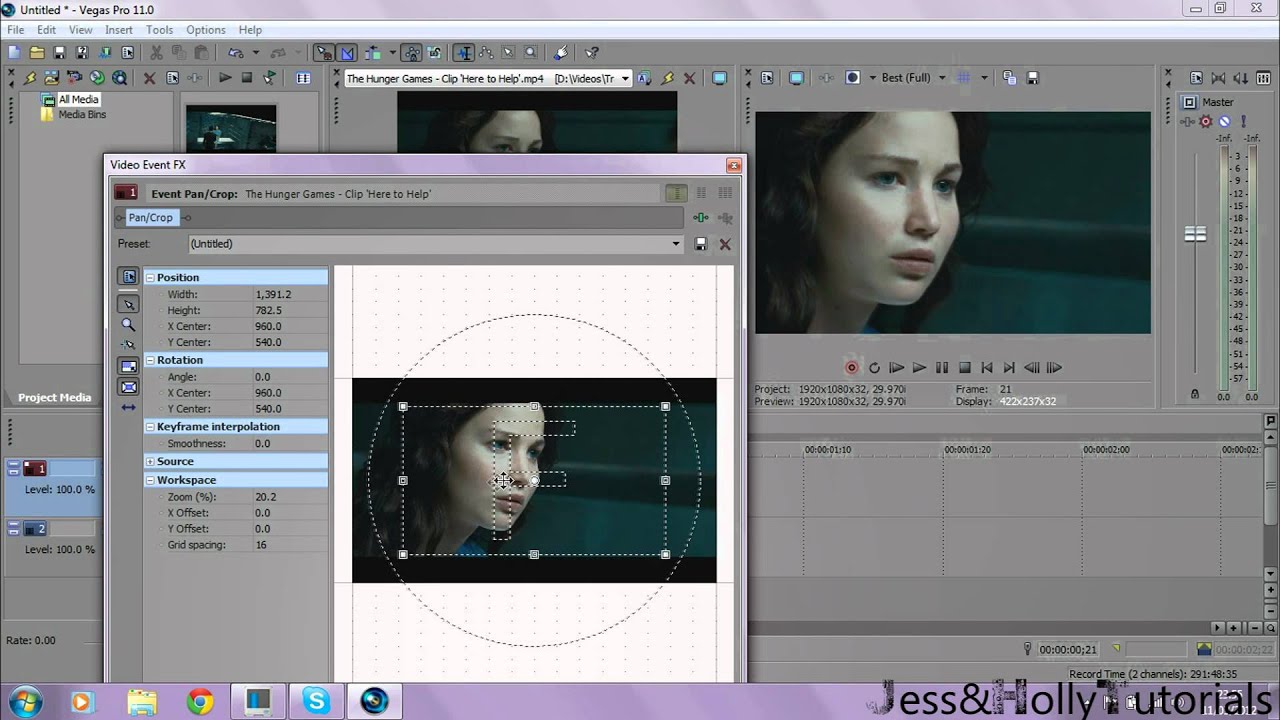The height and width of the screenshot is (720, 1280).
Task: Click the Master volume fader handle
Action: click(1195, 234)
